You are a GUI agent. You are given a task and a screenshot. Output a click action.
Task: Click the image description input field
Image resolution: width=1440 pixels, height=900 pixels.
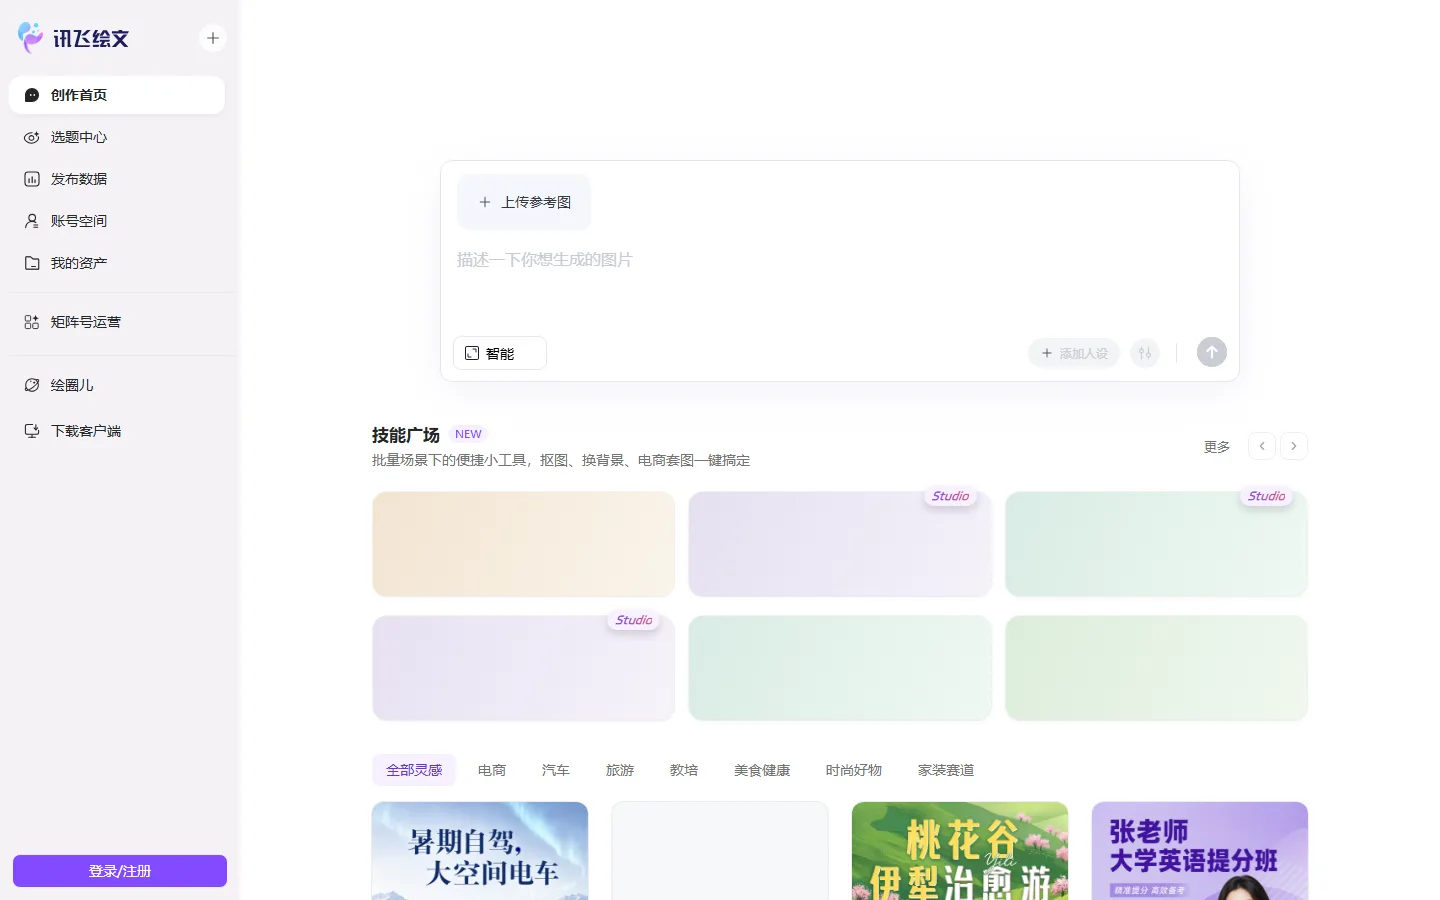point(840,285)
